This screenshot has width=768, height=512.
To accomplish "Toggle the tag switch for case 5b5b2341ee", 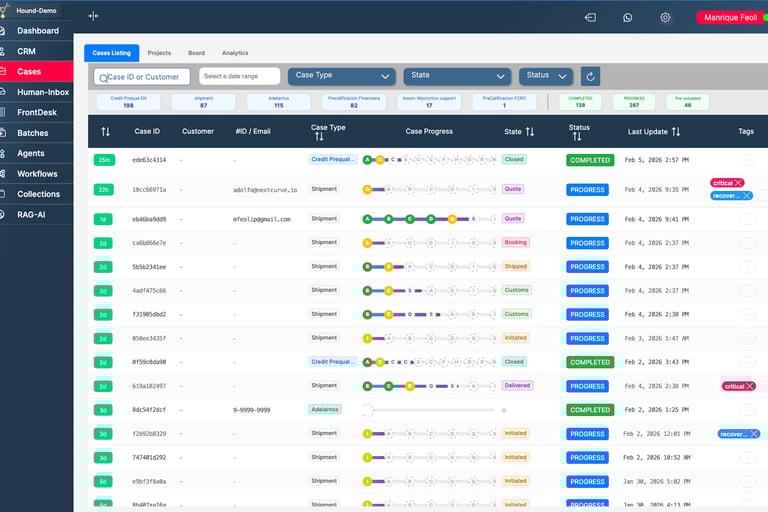I will tap(747, 267).
